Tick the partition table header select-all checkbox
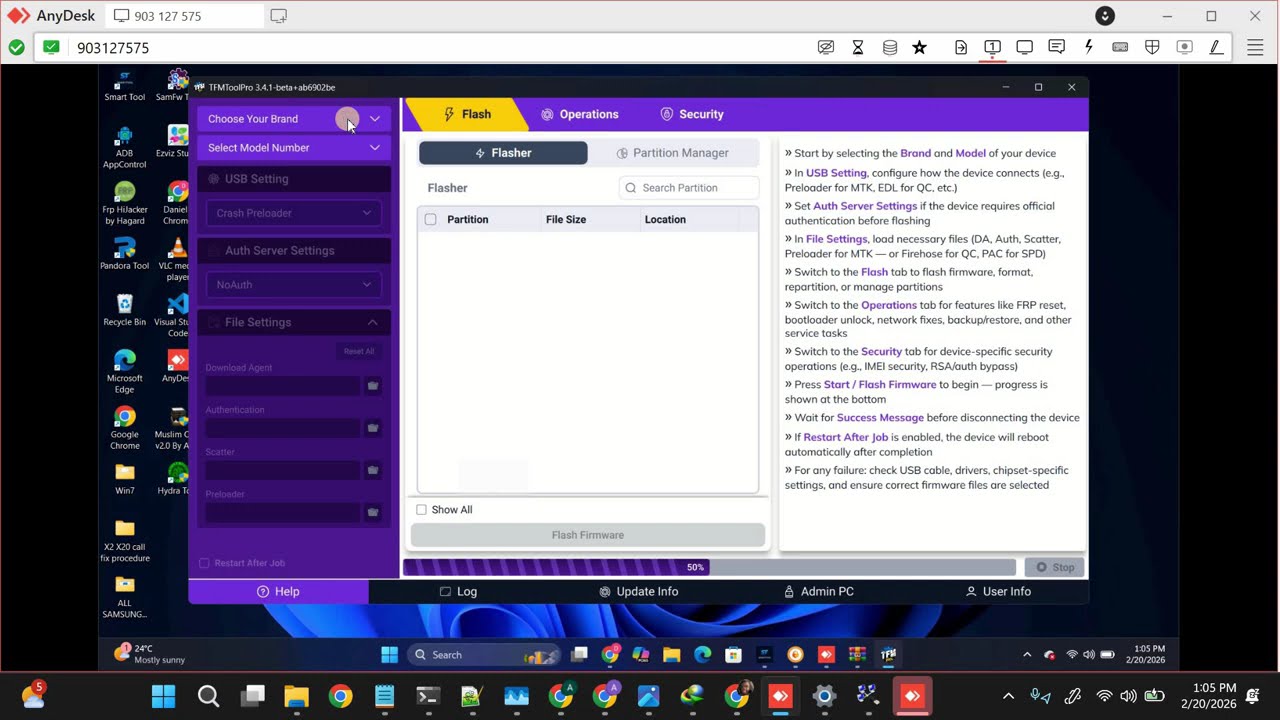 [x=431, y=219]
